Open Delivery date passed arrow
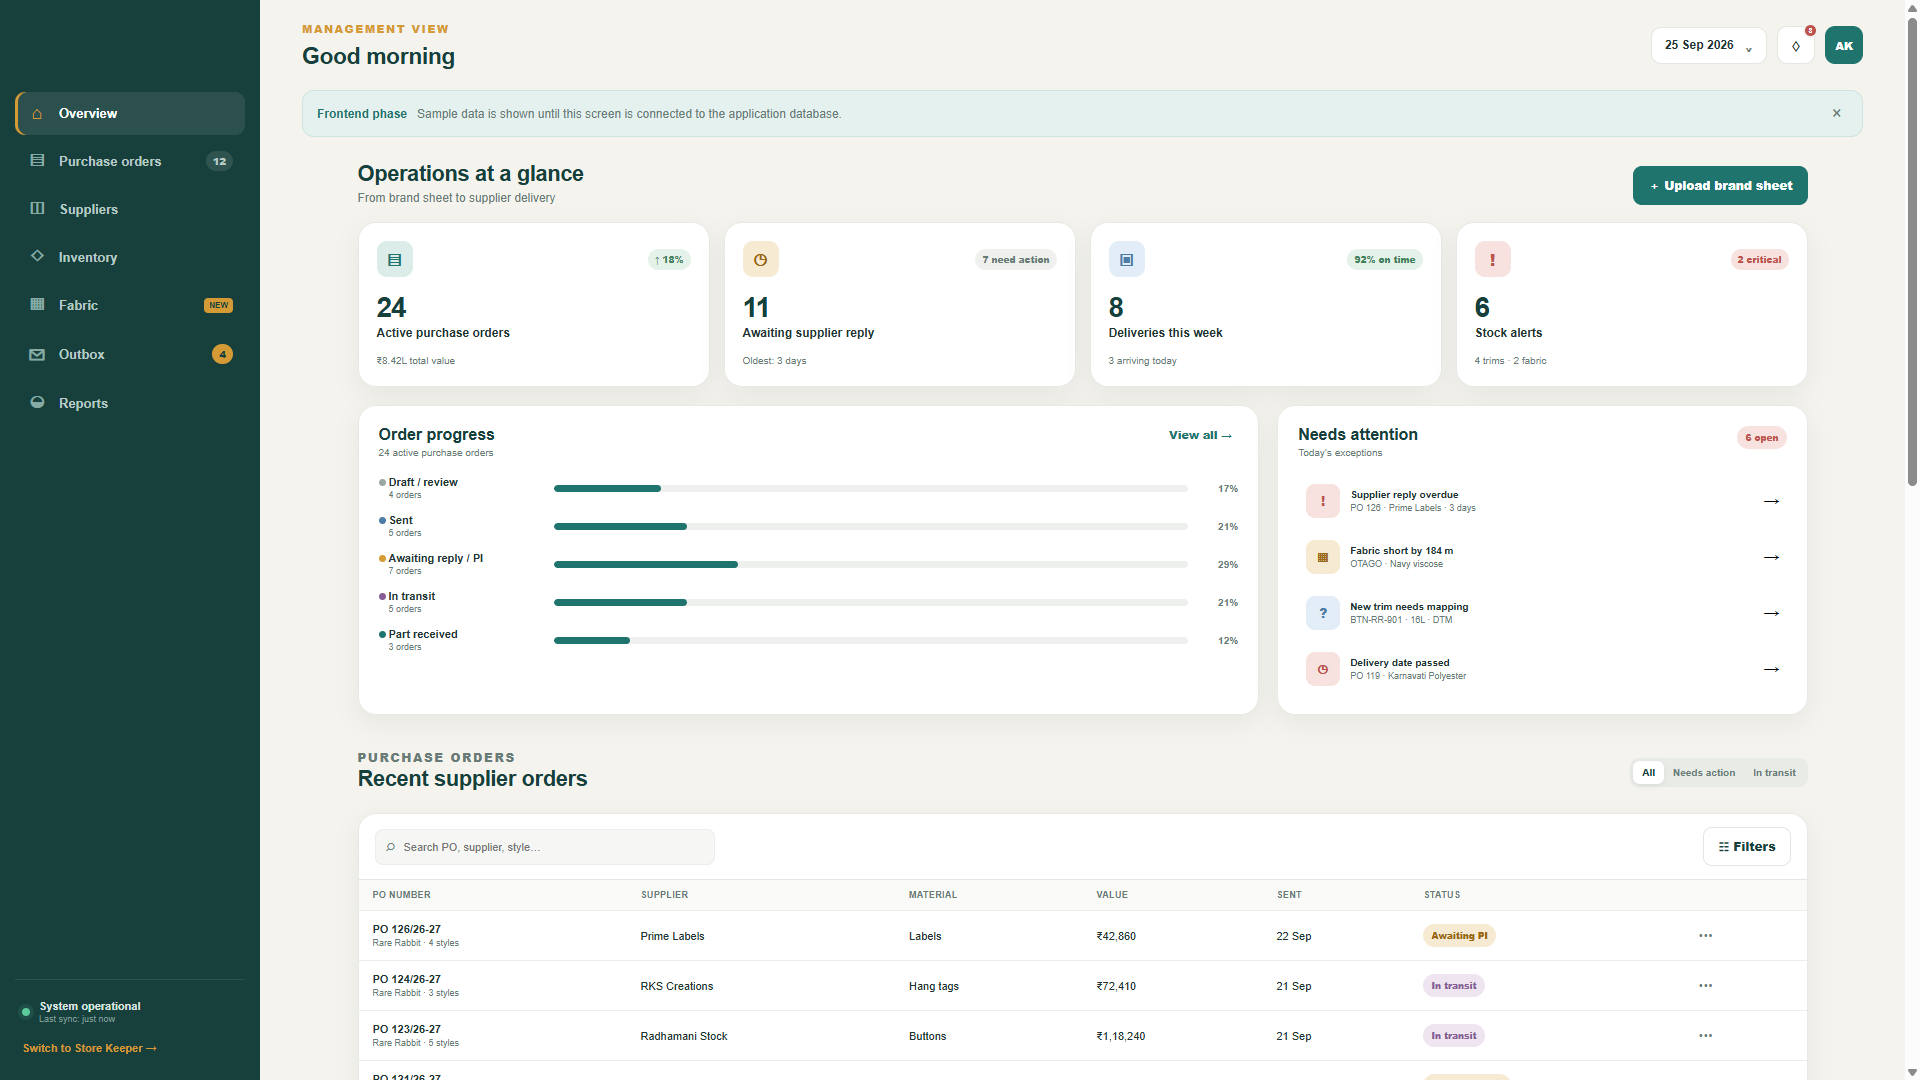Viewport: 1920px width, 1080px height. [x=1771, y=669]
